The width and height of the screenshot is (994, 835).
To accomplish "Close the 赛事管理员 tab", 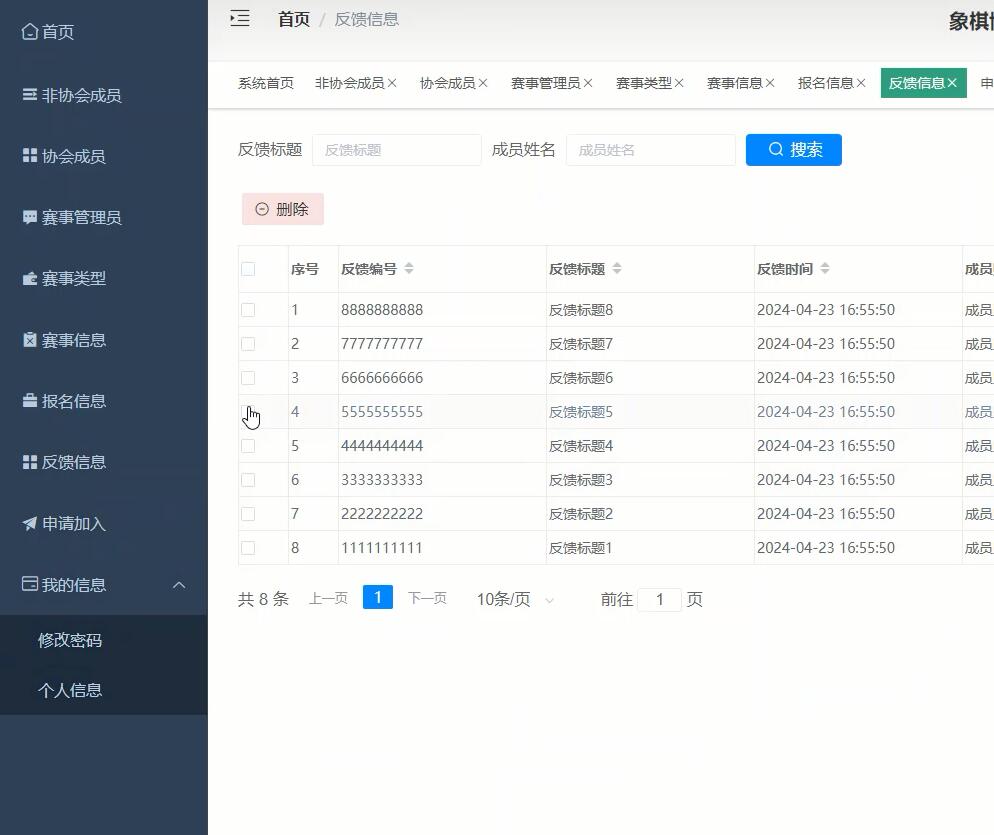I will coord(588,83).
